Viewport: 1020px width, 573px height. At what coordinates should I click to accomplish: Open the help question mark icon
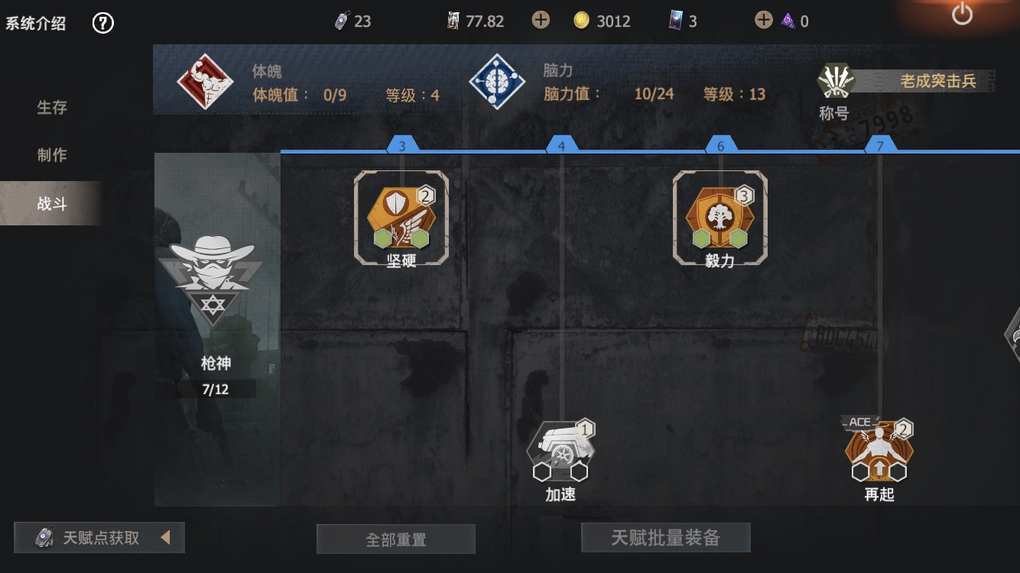coord(103,23)
